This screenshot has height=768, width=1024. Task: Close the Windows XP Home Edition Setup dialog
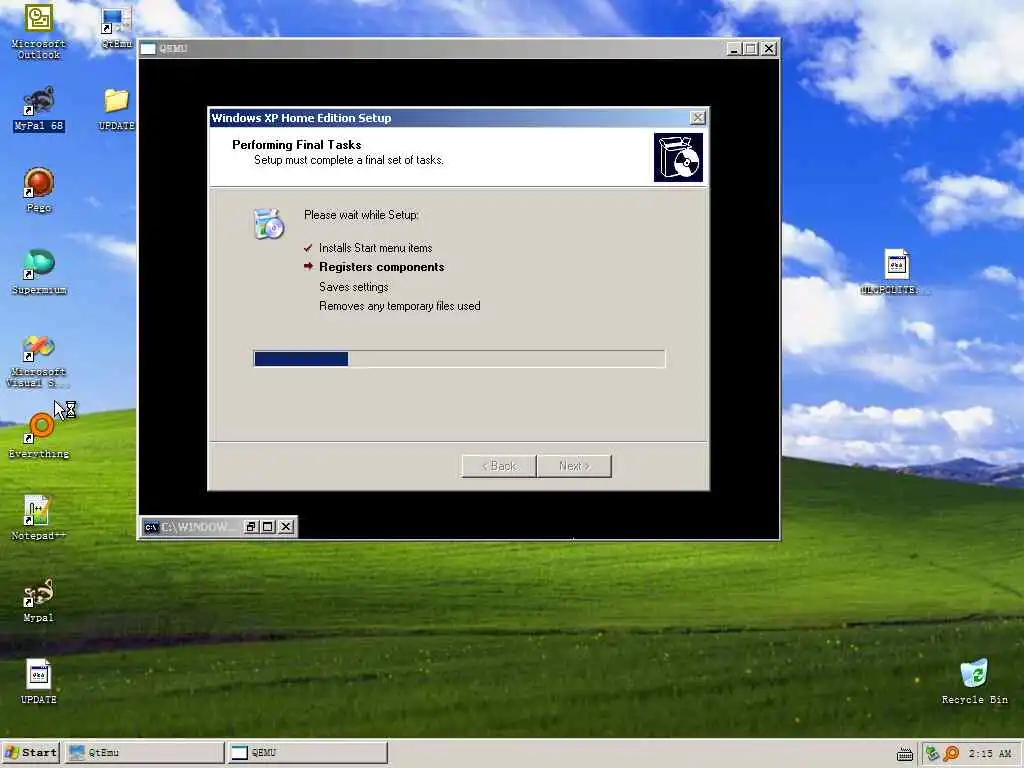tap(697, 118)
